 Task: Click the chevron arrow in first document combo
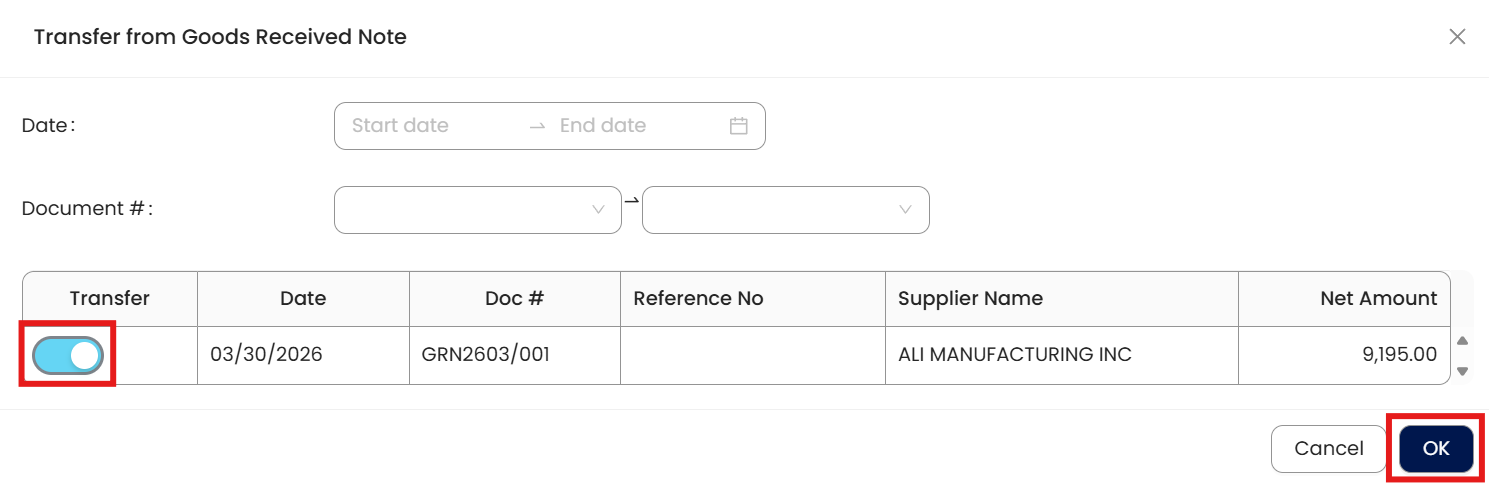click(x=598, y=210)
